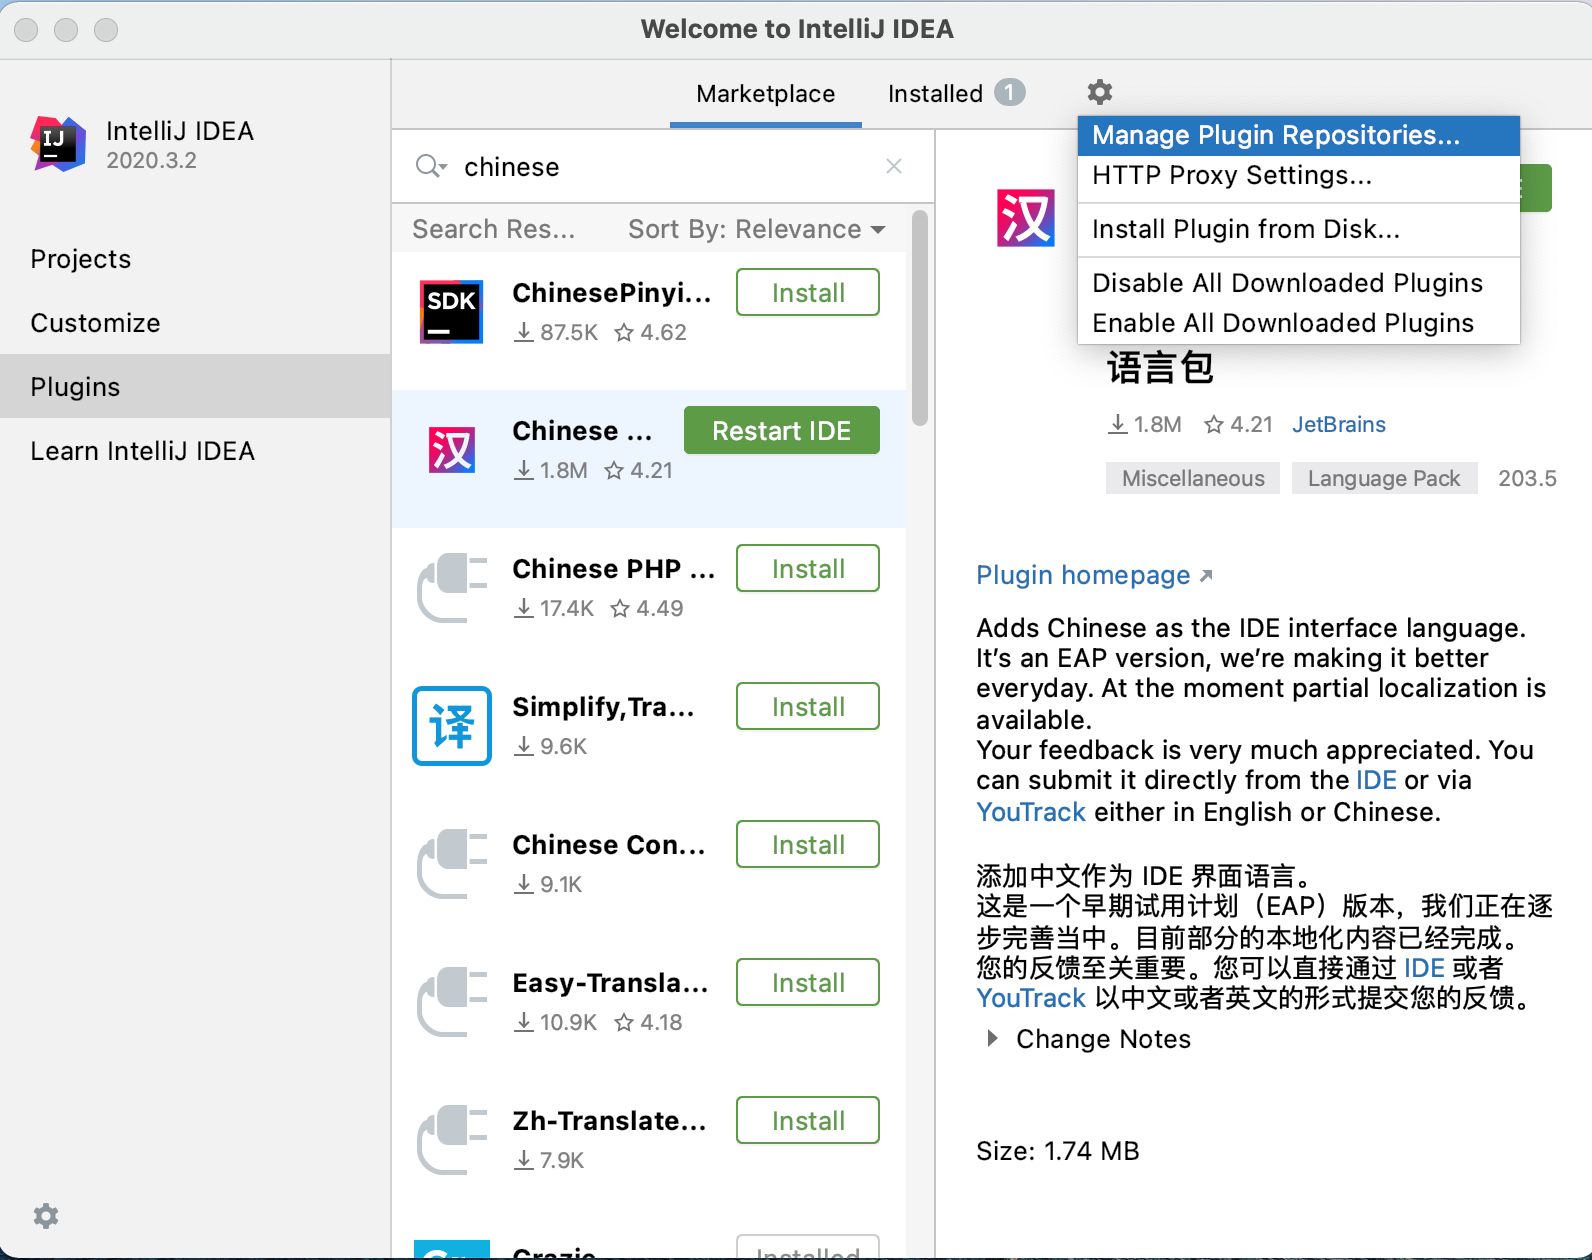Open Learn IntelliJ IDEA in sidebar
The image size is (1592, 1260).
[195, 451]
